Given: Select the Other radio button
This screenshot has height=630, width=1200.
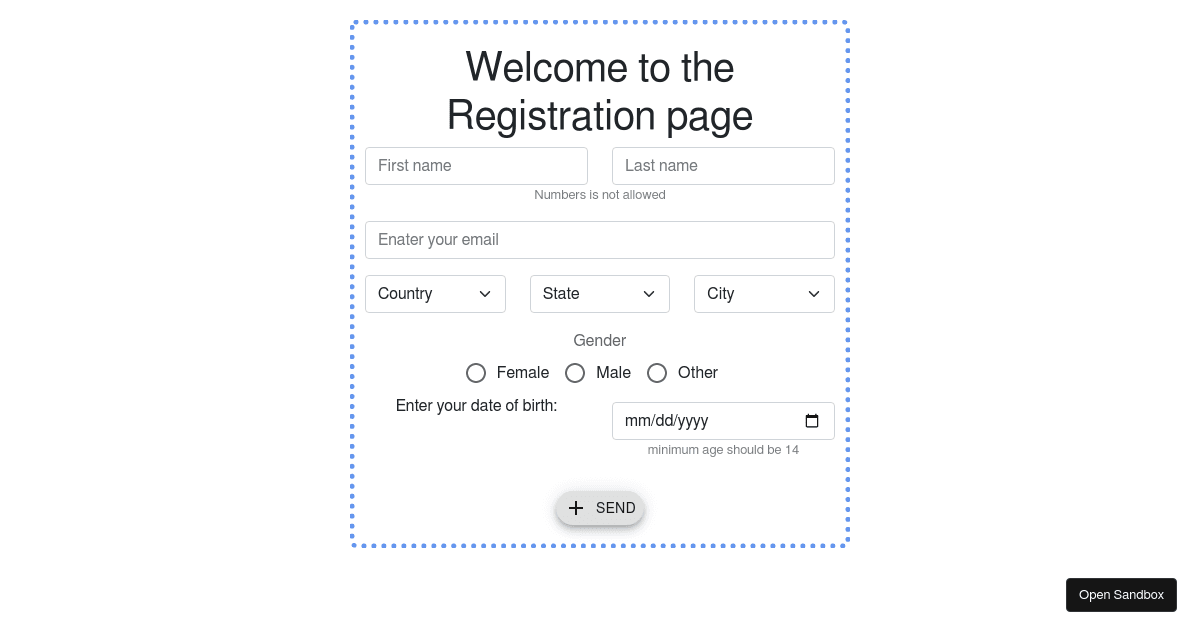Looking at the screenshot, I should (x=657, y=373).
